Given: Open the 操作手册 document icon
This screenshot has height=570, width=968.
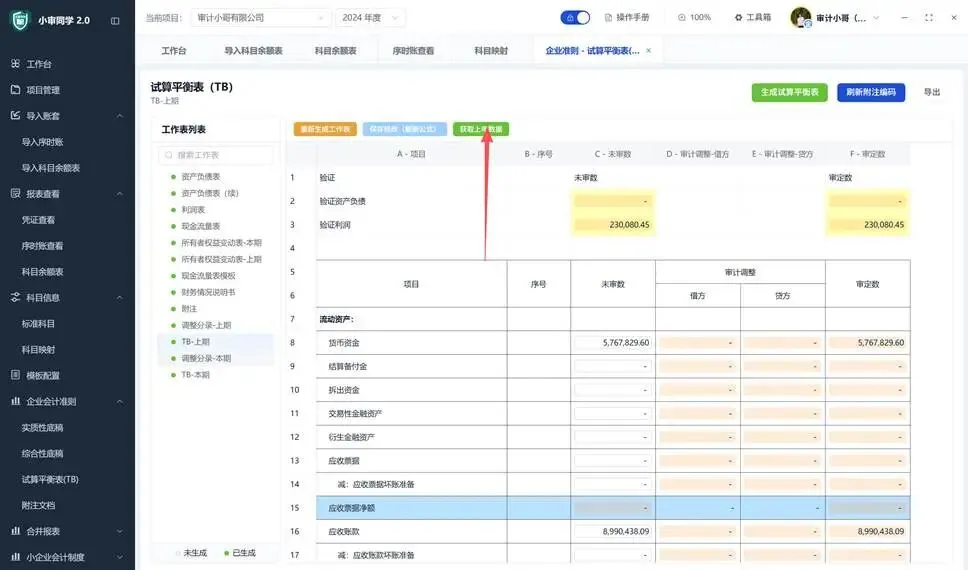Looking at the screenshot, I should coord(608,18).
